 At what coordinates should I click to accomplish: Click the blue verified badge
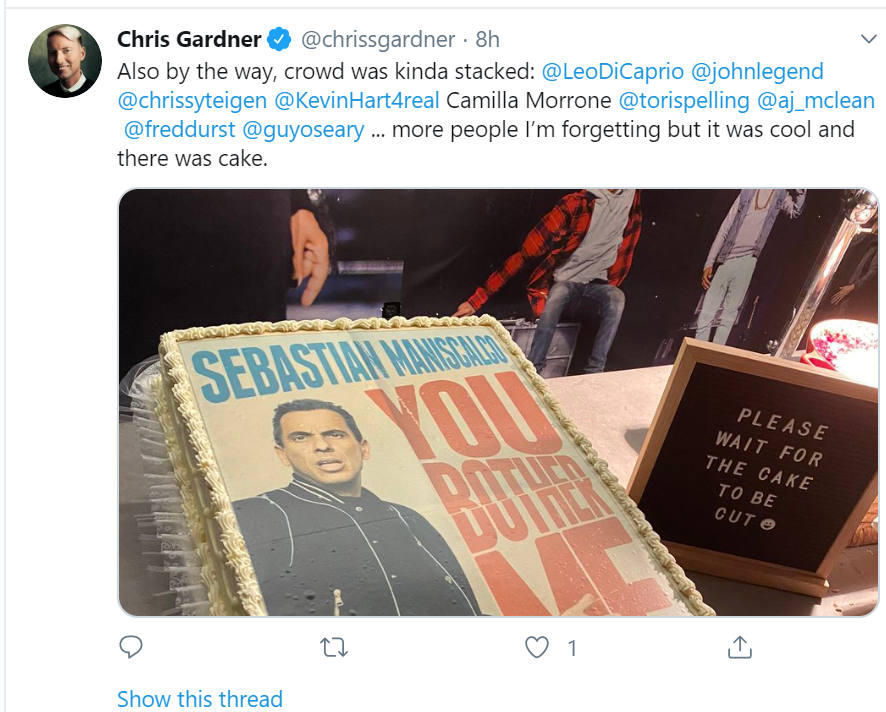point(279,40)
